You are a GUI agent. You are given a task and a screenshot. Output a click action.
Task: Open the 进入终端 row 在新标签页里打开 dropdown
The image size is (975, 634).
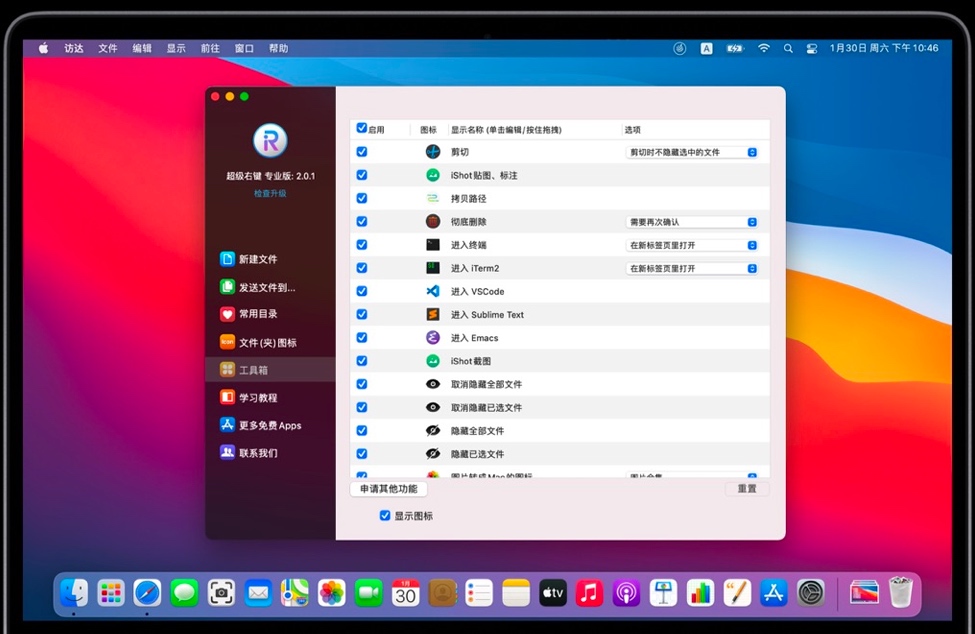point(692,245)
